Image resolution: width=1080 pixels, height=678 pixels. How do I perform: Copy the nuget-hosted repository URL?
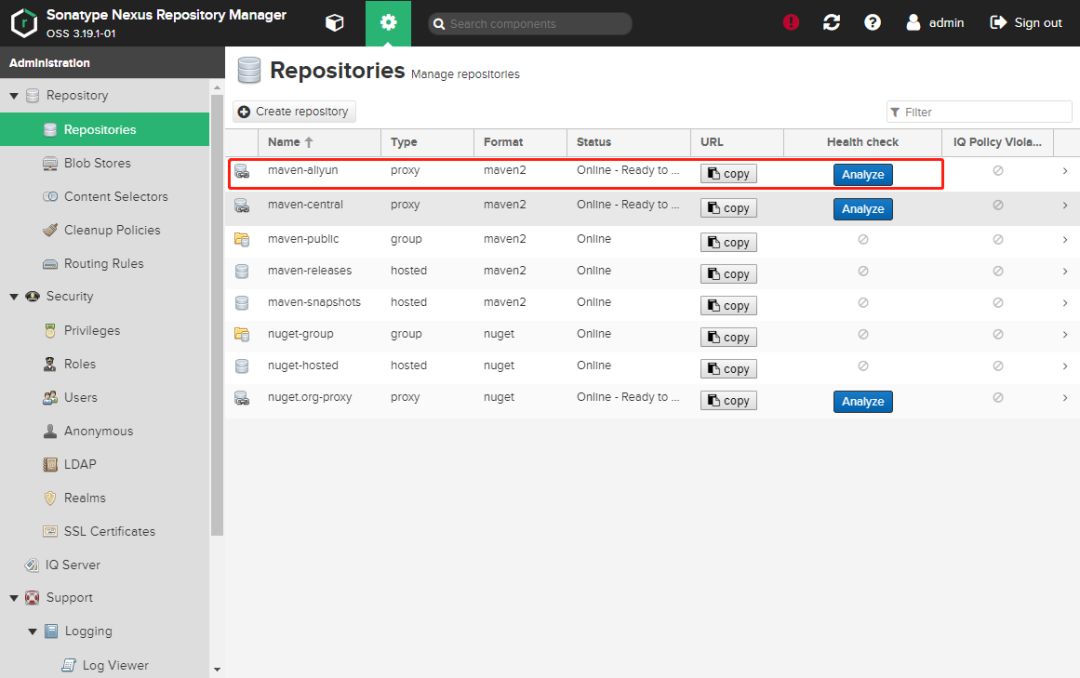point(728,369)
